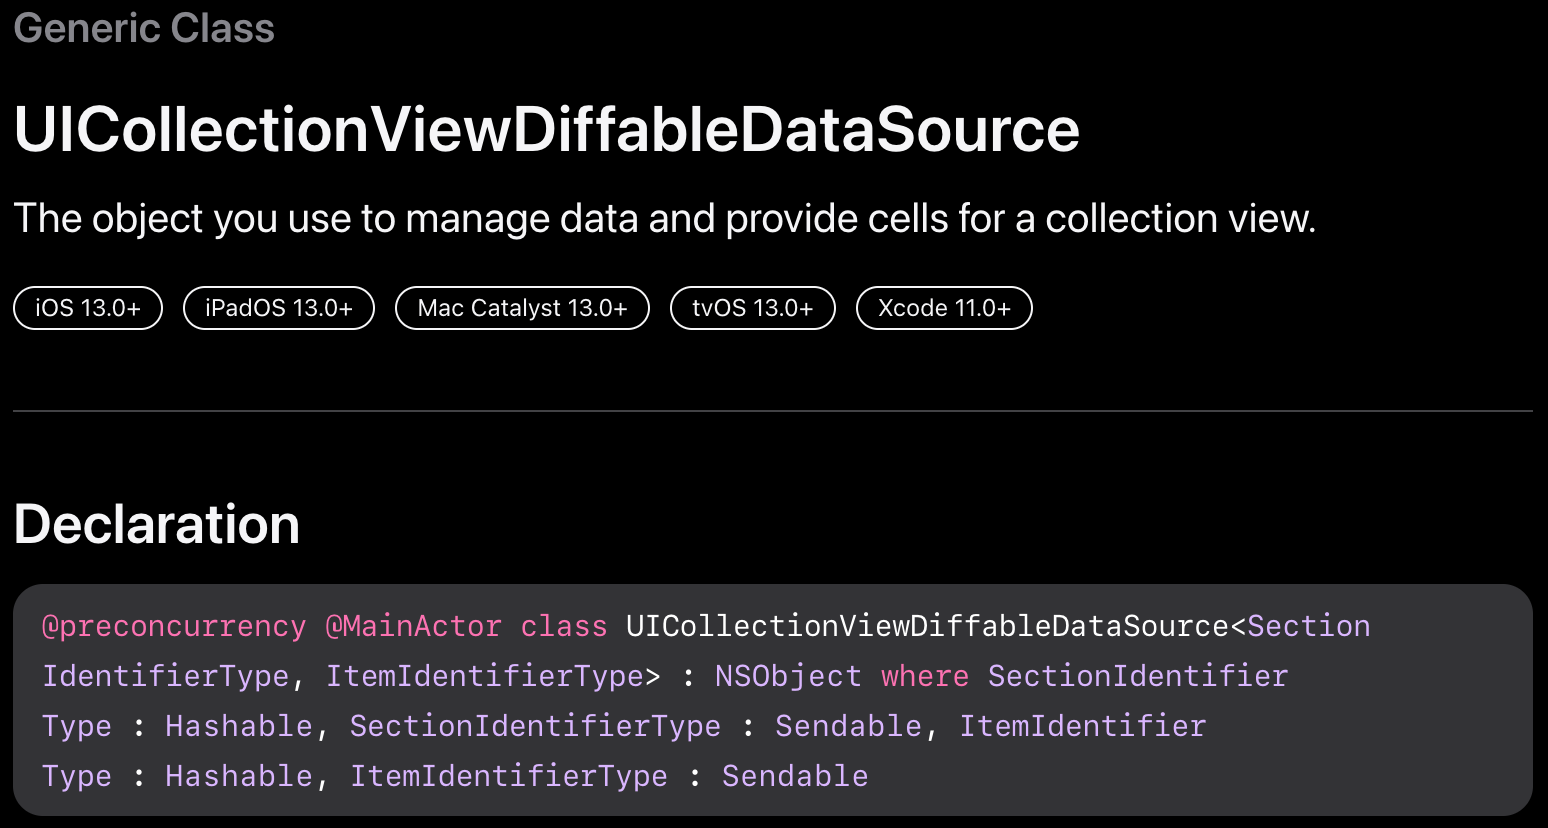
Task: Open Hashable link on the last declaration line
Action: [239, 776]
